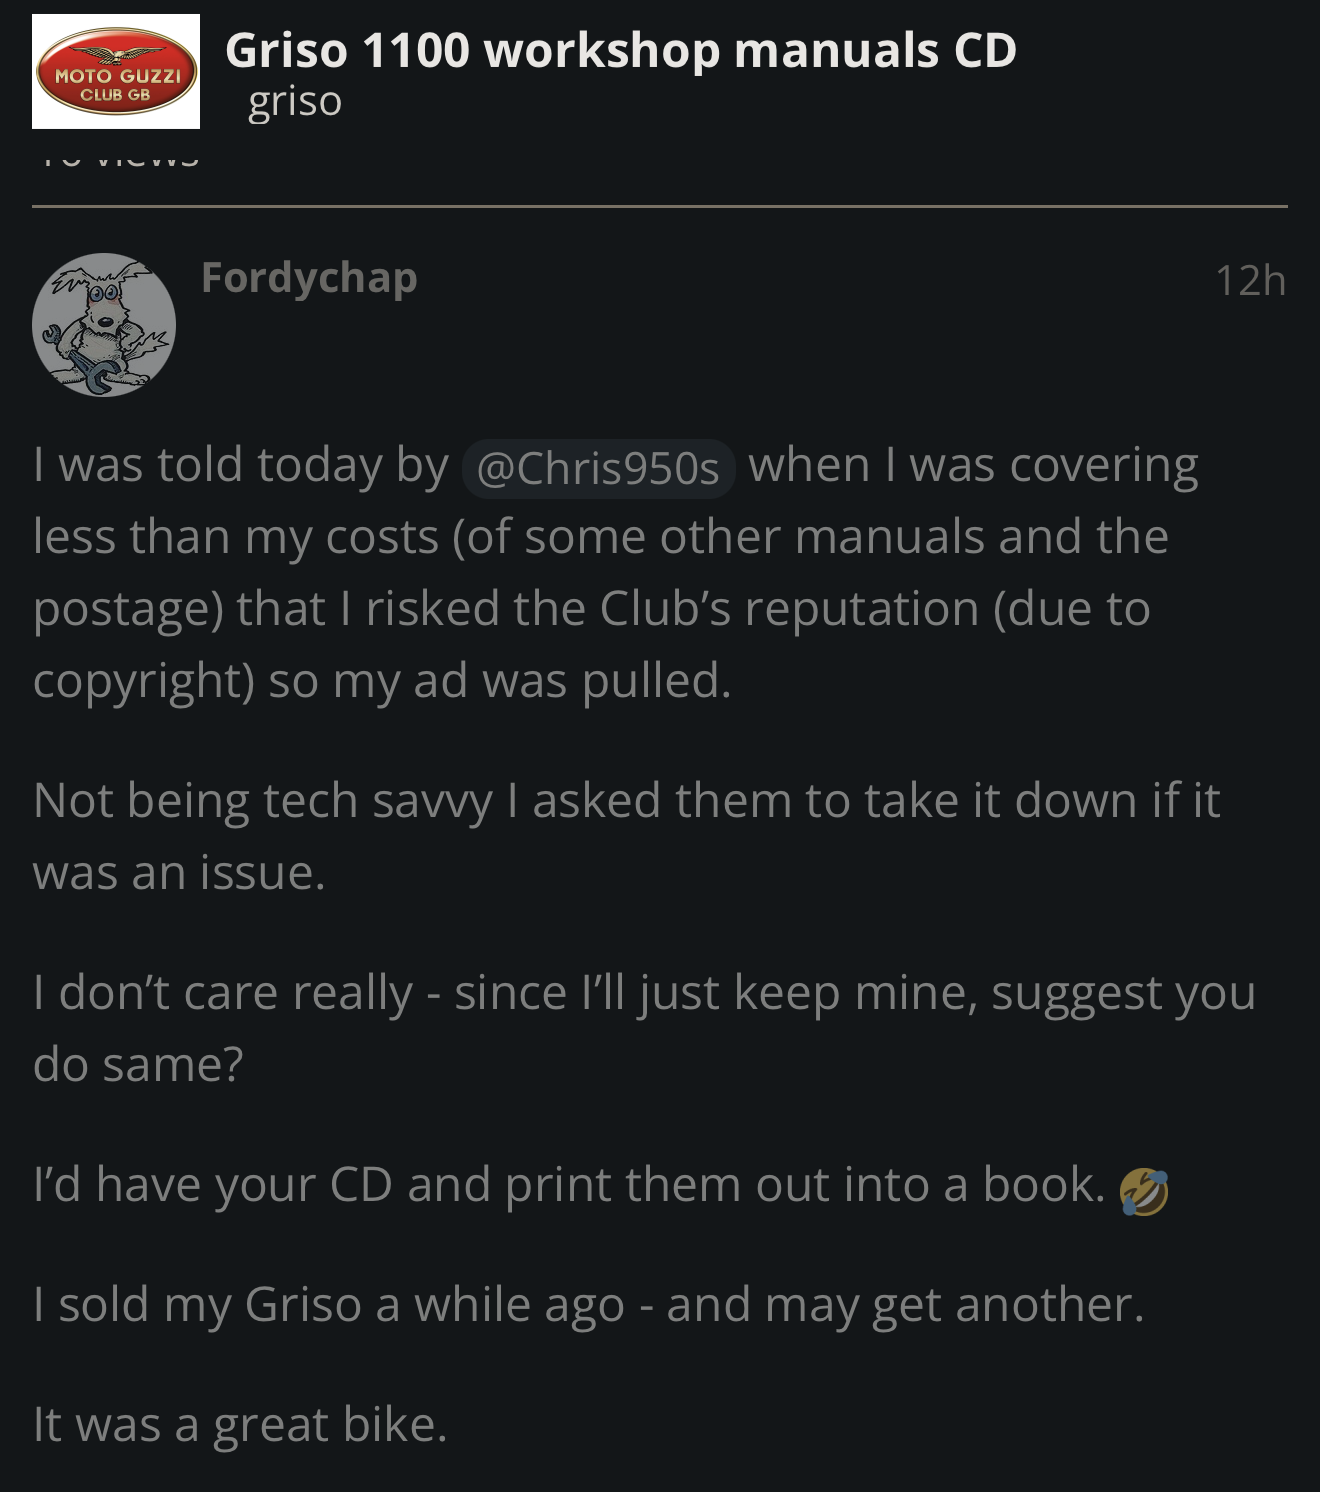The image size is (1320, 1492).
Task: Click the horizontal divider above the post
Action: click(660, 206)
